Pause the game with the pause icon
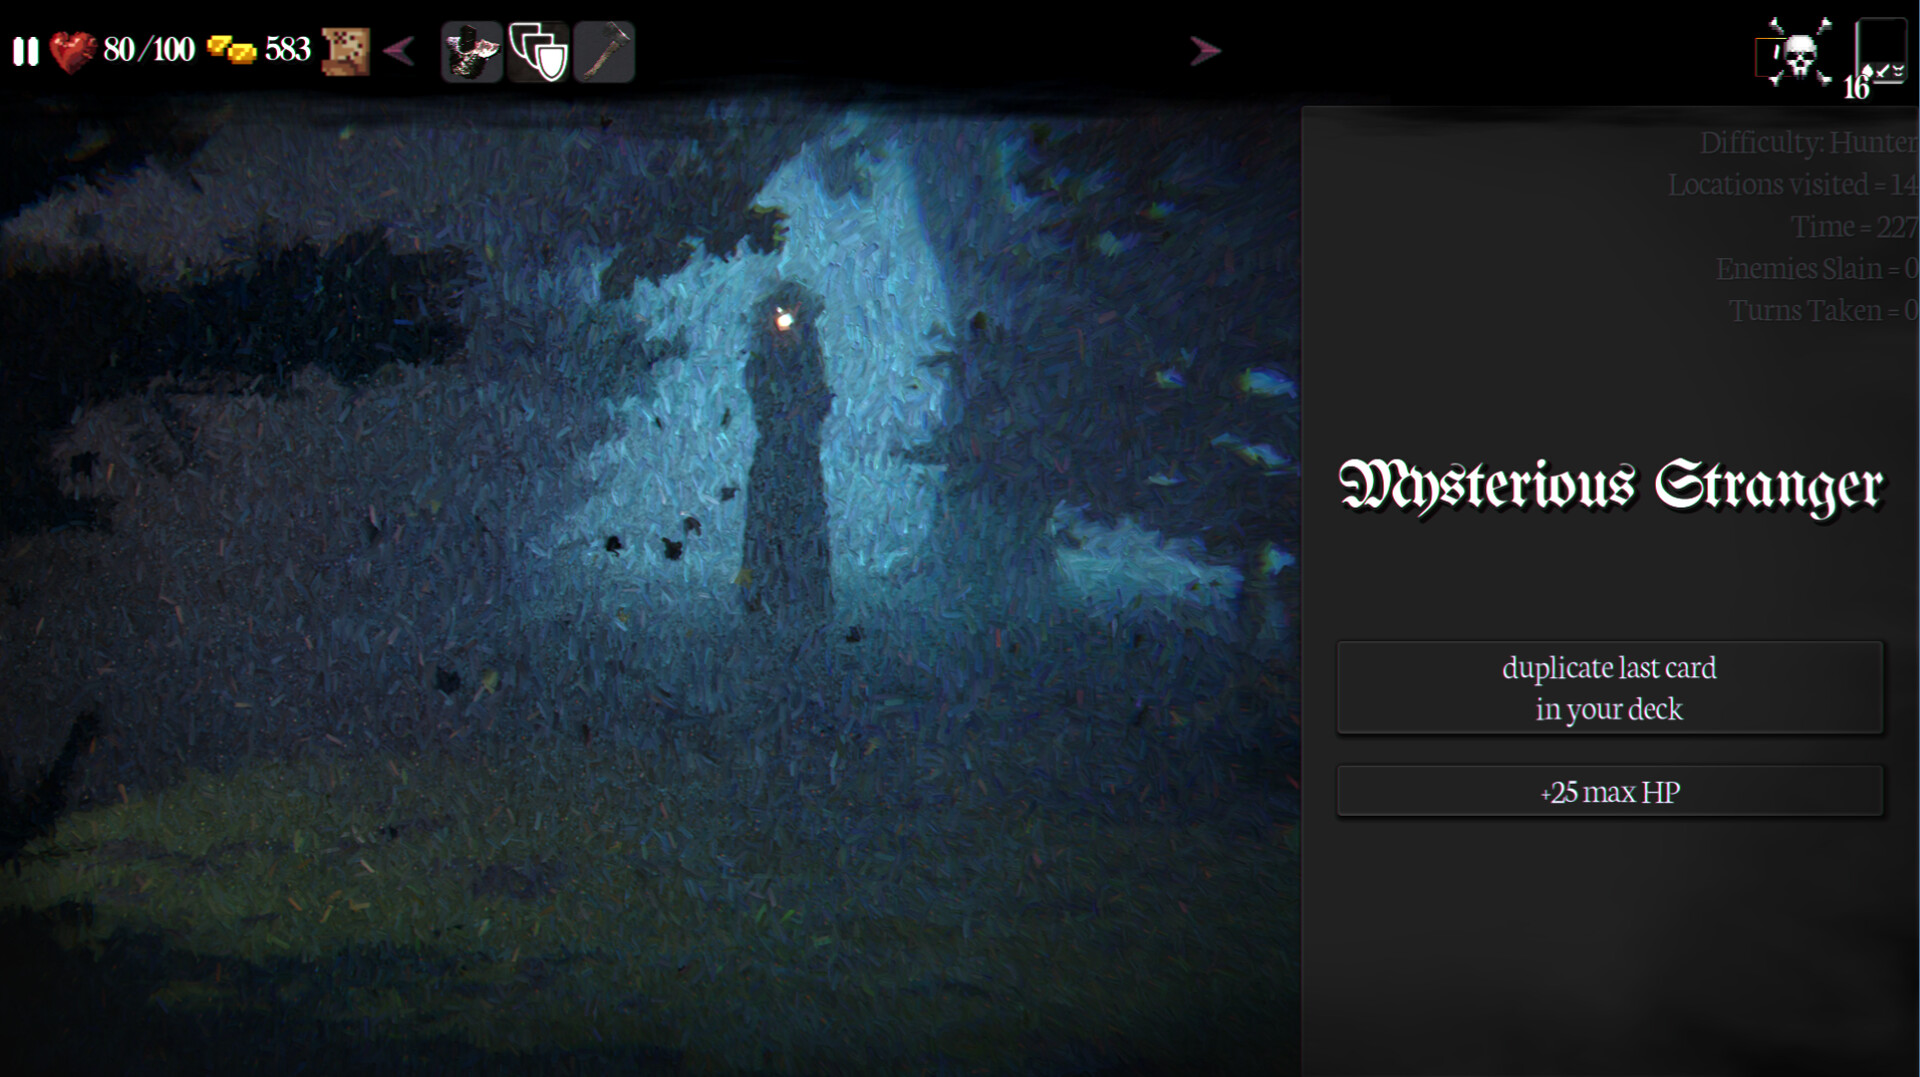This screenshot has width=1920, height=1077. tap(27, 49)
